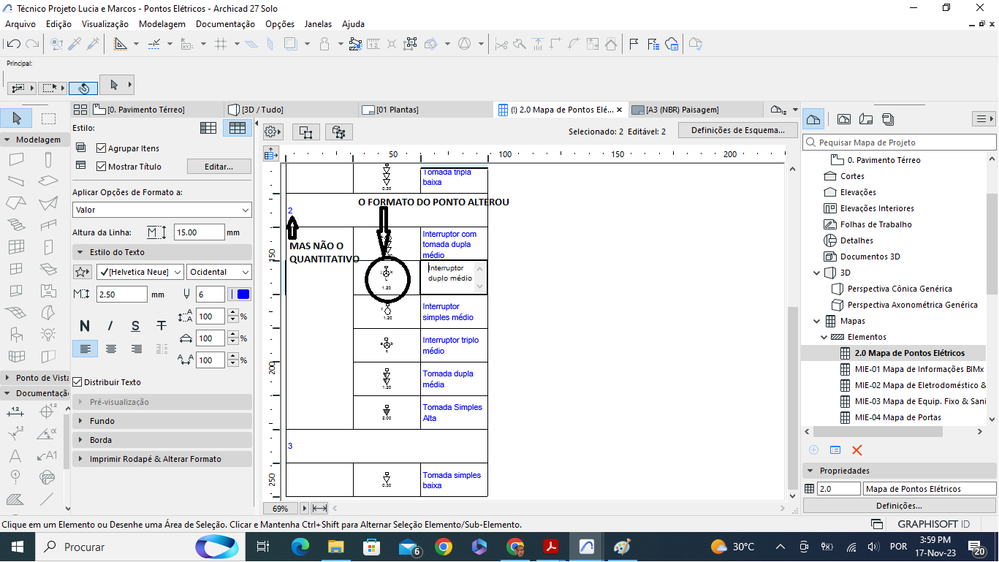The height and width of the screenshot is (562, 999).
Task: Open the Ocidental script dropdown
Action: (219, 272)
